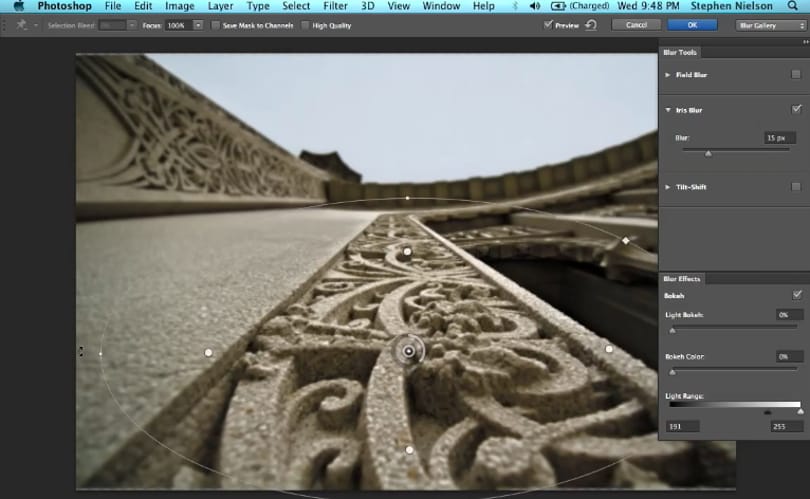The width and height of the screenshot is (810, 499).
Task: Open the Layer menu
Action: point(221,6)
